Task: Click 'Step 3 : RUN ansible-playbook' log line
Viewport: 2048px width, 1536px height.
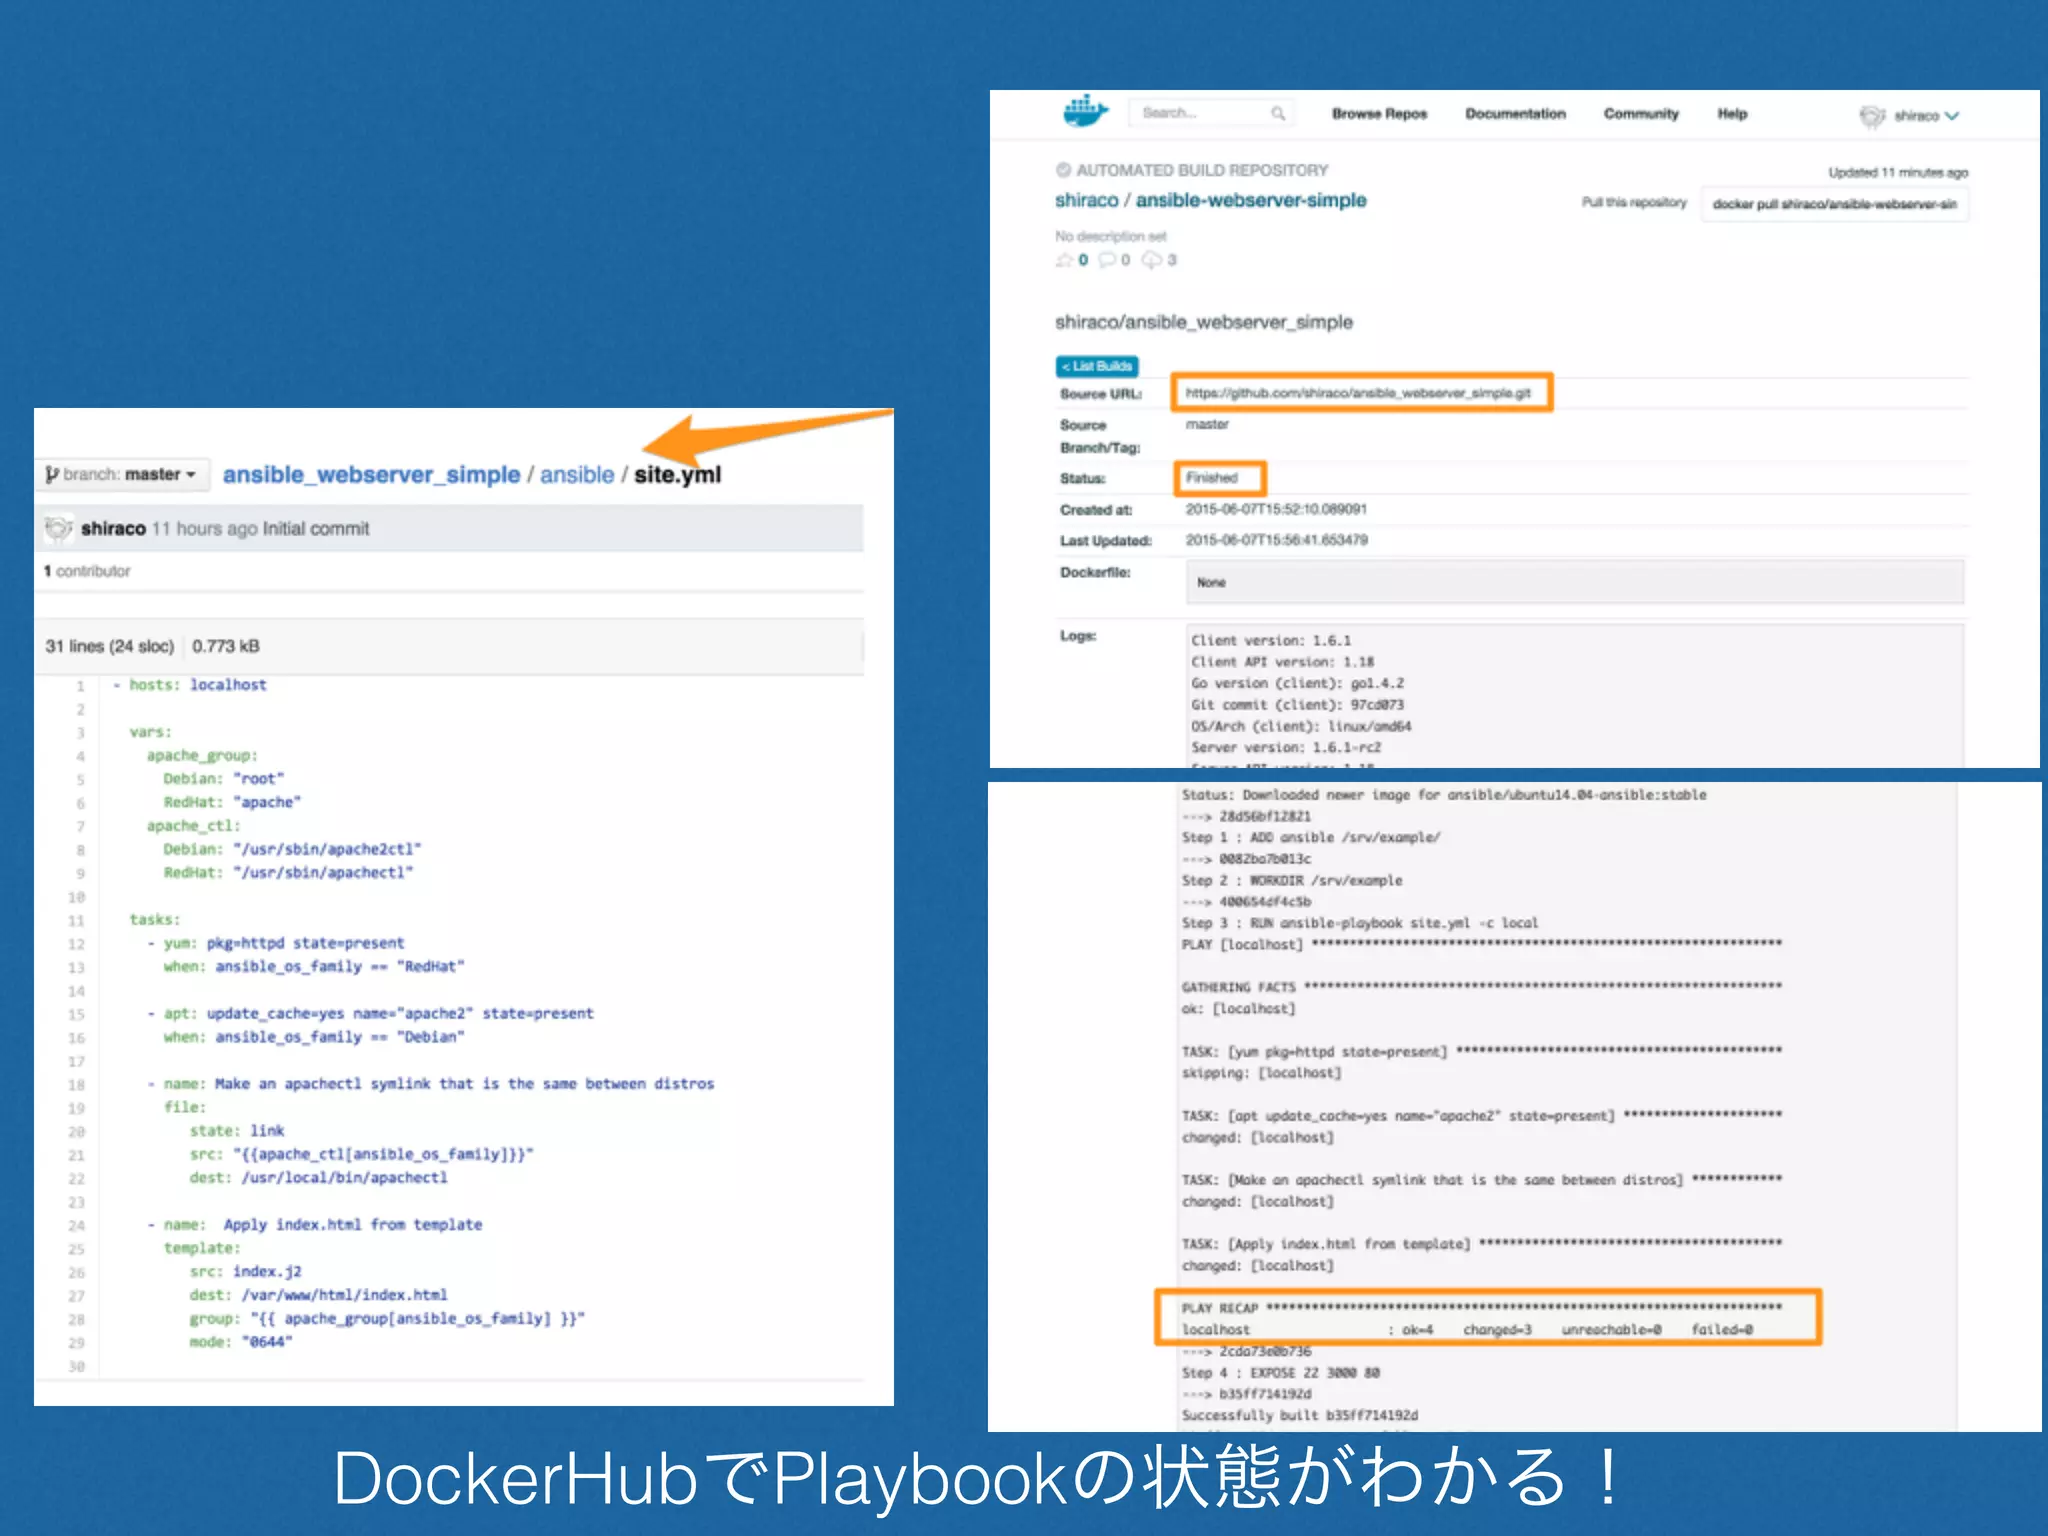Action: click(1360, 923)
